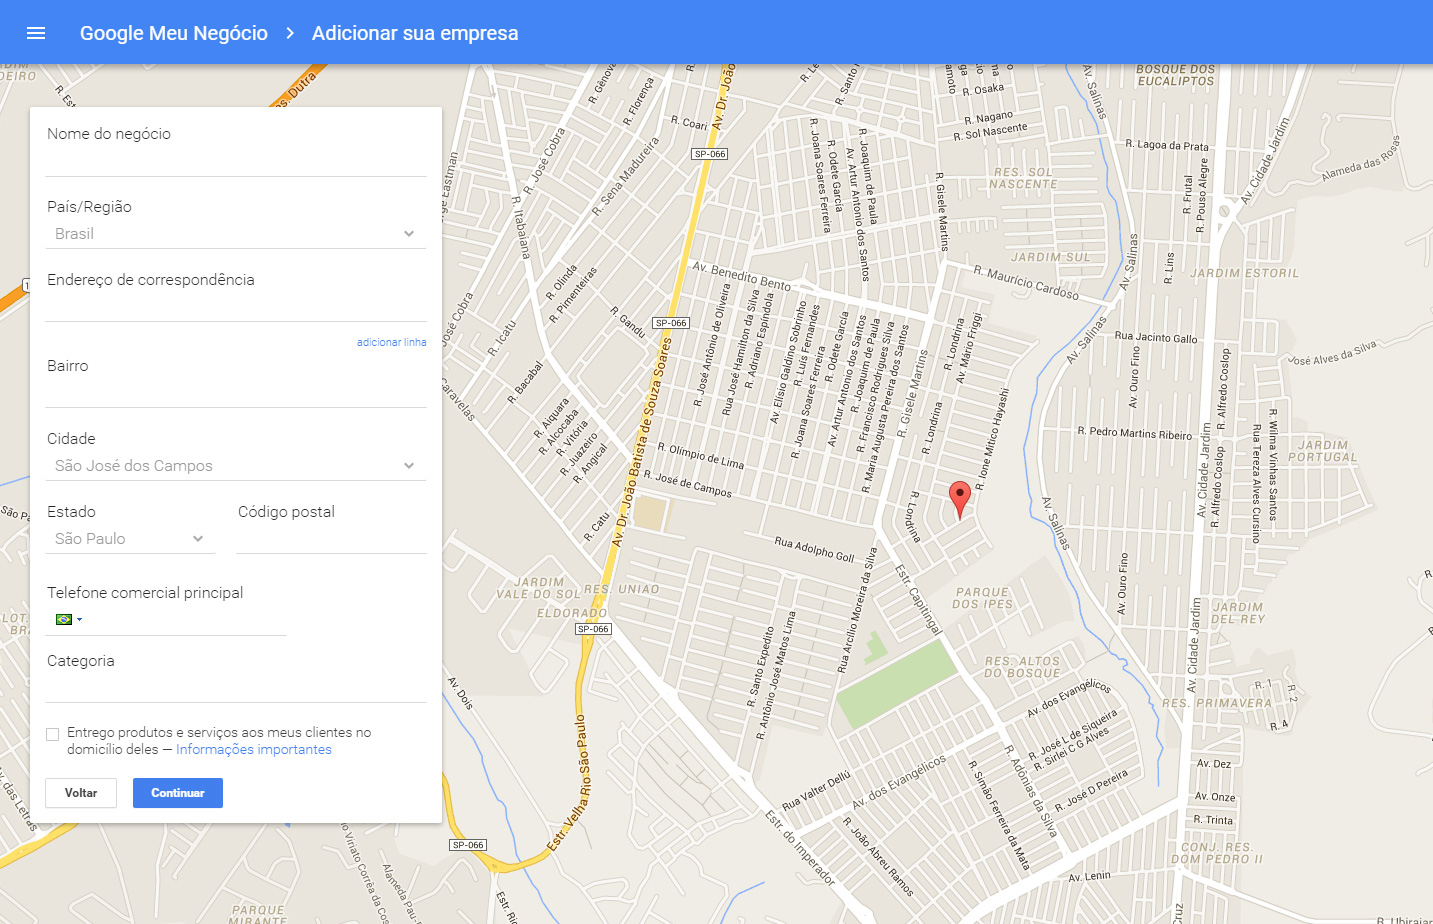Screen dimensions: 1433x924
Task: Click the breadcrumb chevron after Google Meu Negócio
Action: tap(290, 33)
